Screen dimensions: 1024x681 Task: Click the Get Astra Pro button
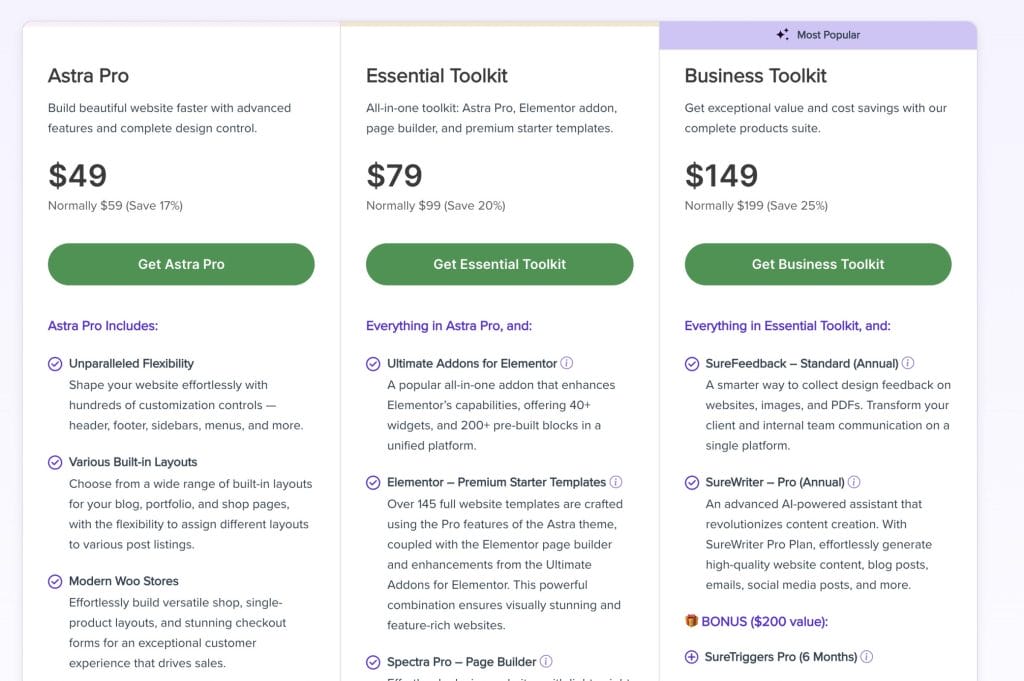pyautogui.click(x=181, y=264)
